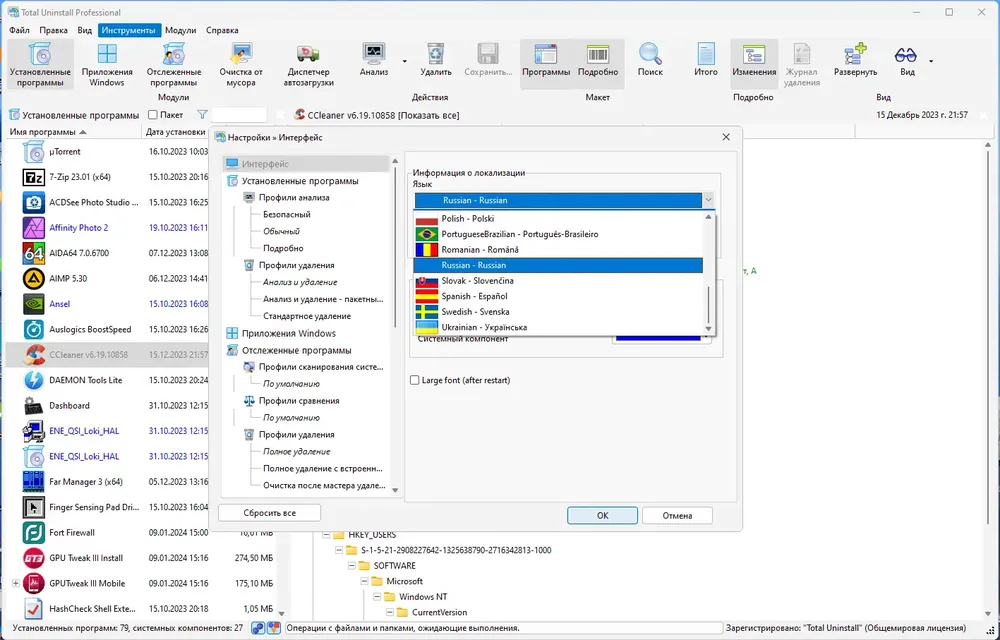Image resolution: width=1000 pixels, height=640 pixels.
Task: Open Очистка от мусора tool
Action: 241,64
